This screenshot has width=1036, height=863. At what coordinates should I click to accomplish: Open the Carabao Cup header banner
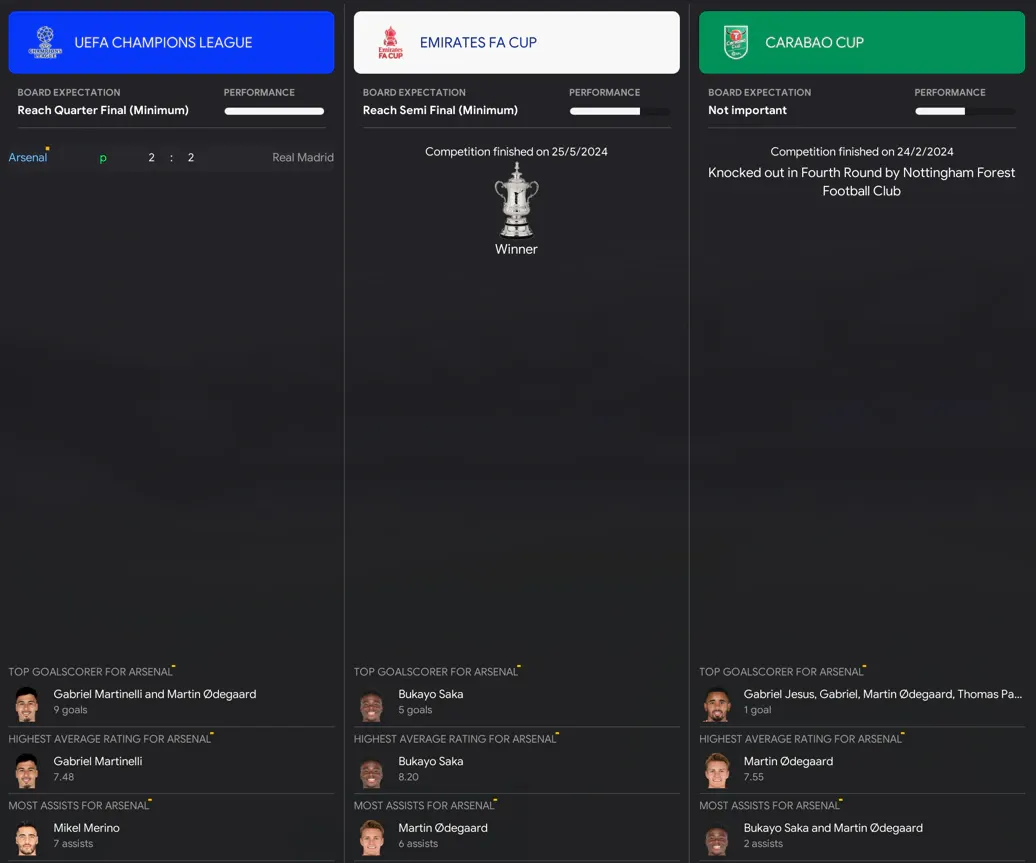point(862,42)
